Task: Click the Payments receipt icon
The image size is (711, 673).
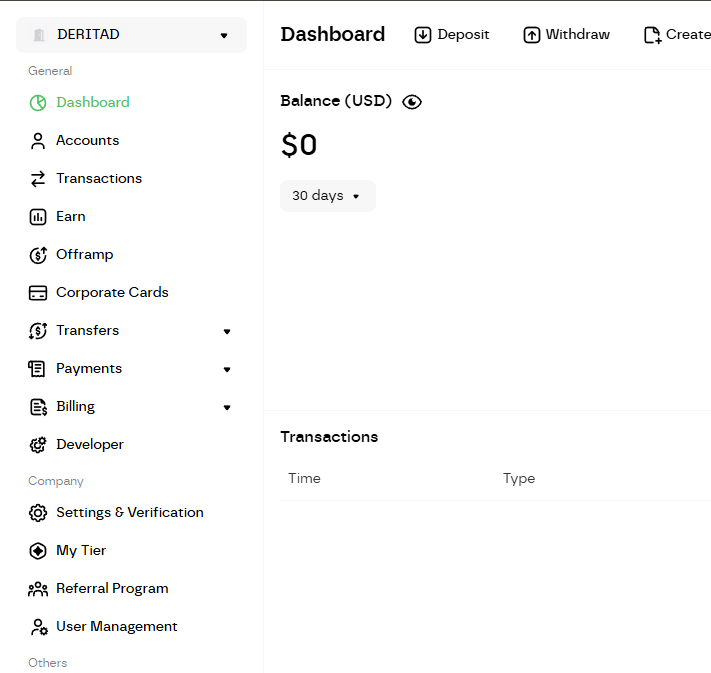Action: click(x=37, y=369)
